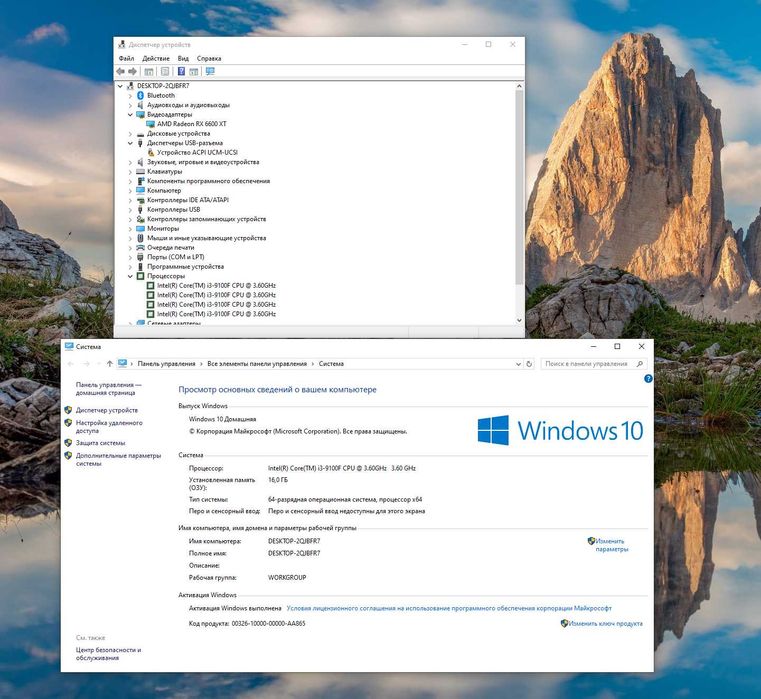Click the Очереди печати printer icon
This screenshot has height=699, width=761.
point(140,247)
